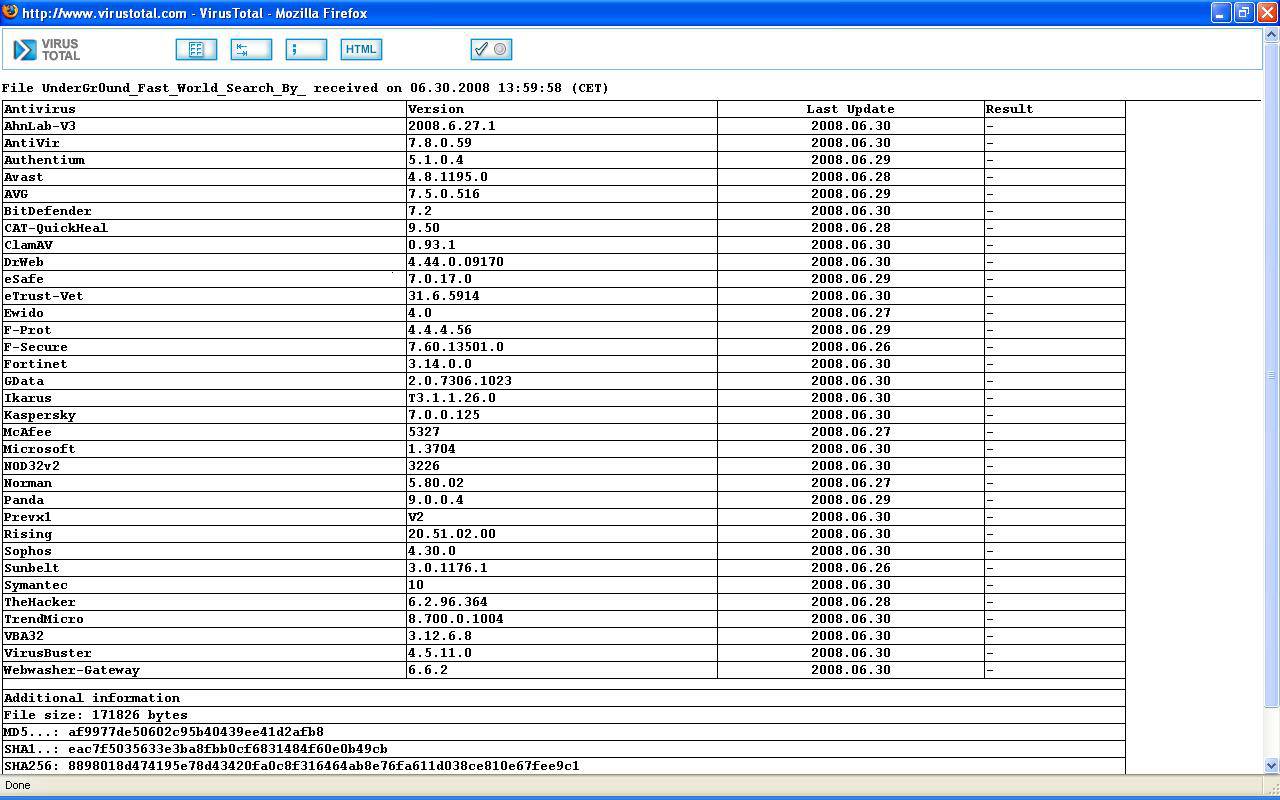Click the eSafe row label

[24, 279]
